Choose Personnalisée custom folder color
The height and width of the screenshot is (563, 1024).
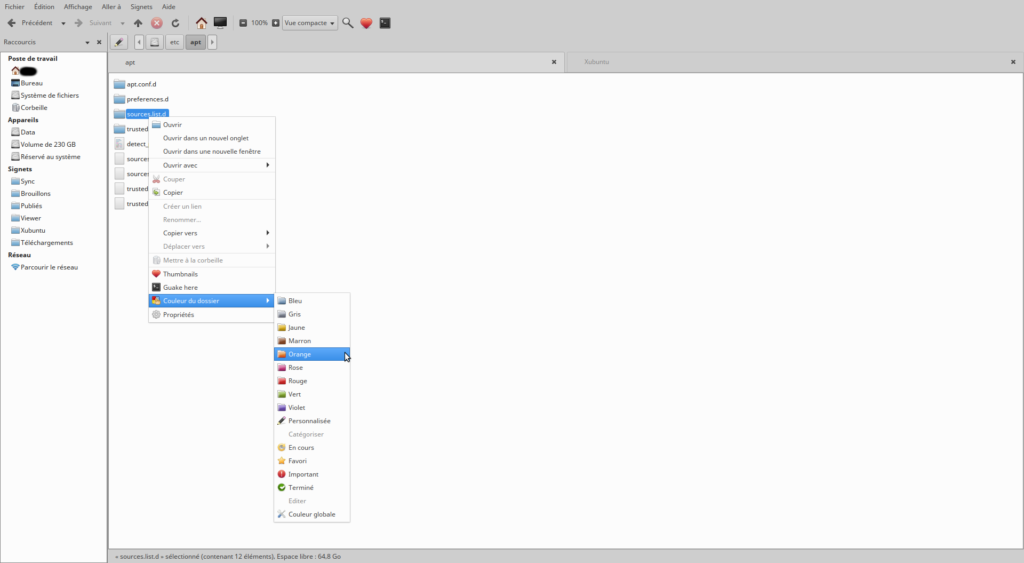(312, 421)
